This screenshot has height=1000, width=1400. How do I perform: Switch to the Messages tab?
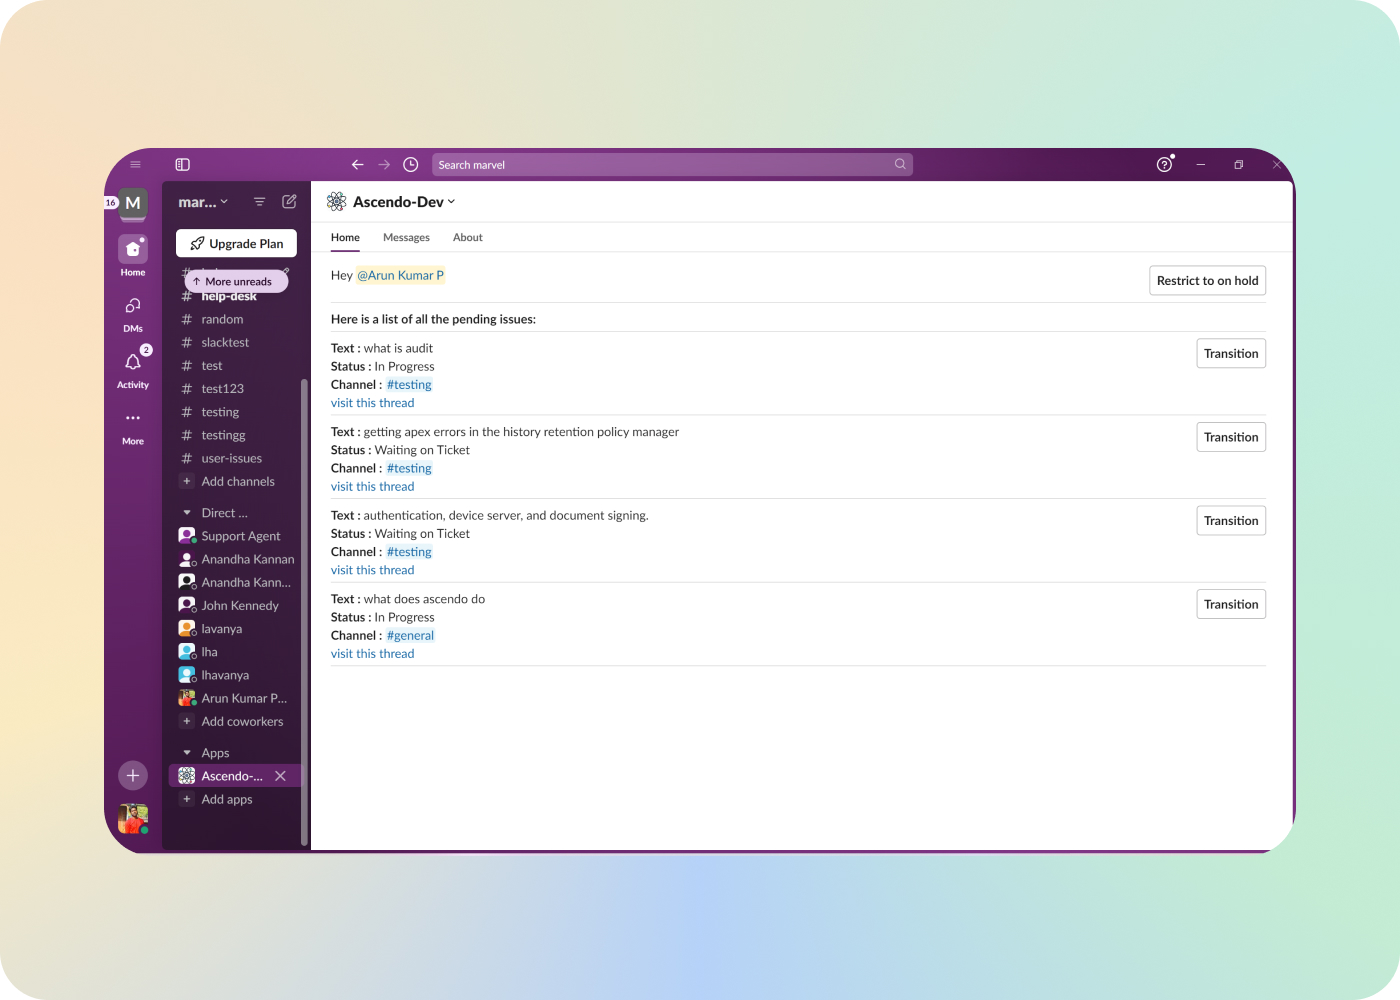pyautogui.click(x=406, y=238)
